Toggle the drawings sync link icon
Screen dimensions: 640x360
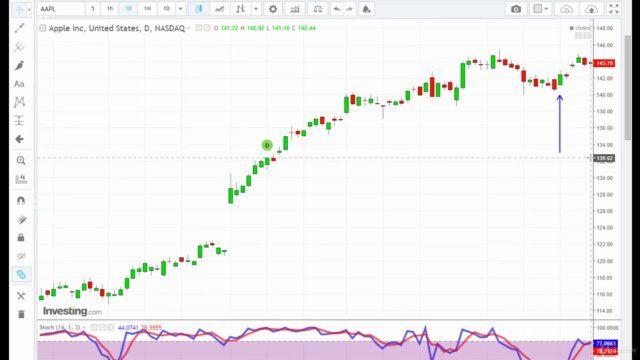click(21, 274)
